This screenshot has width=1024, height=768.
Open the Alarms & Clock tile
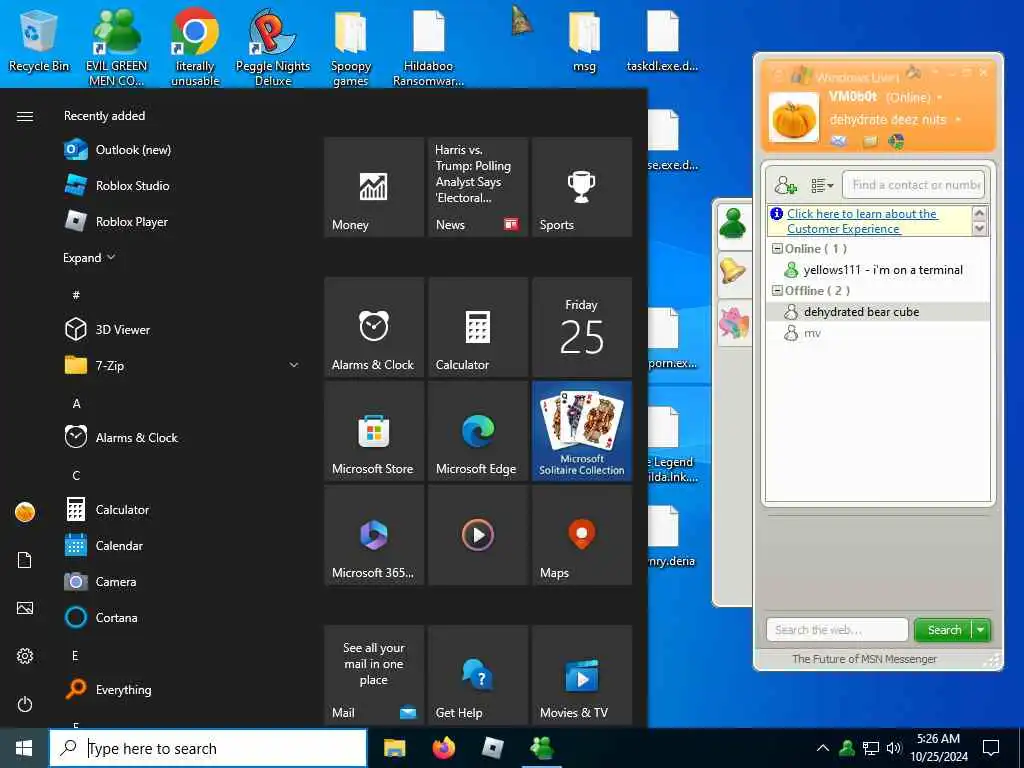[x=374, y=327]
